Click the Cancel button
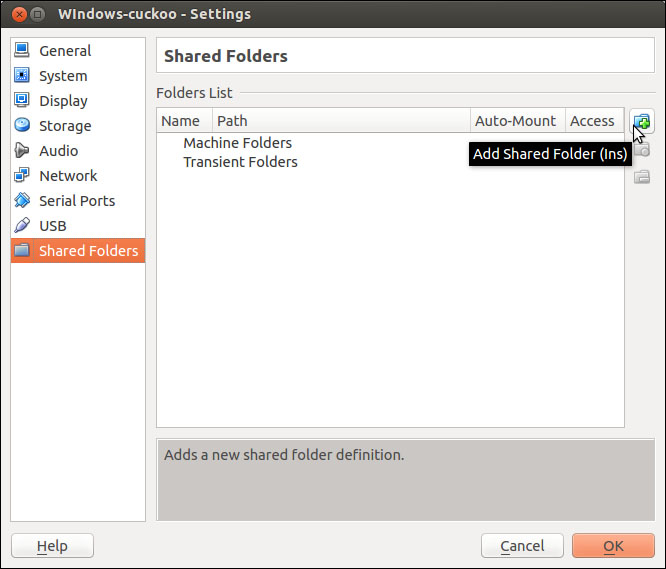The width and height of the screenshot is (666, 569). click(522, 546)
